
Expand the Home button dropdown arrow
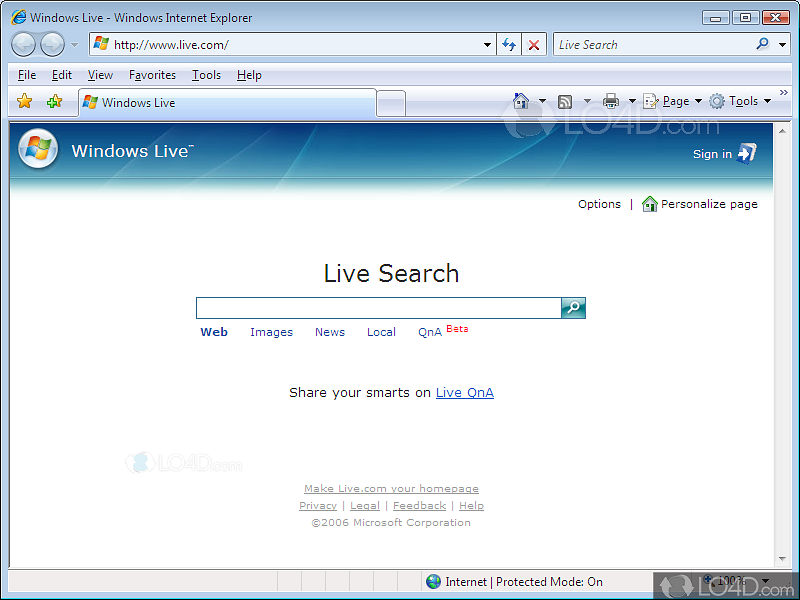pos(542,101)
